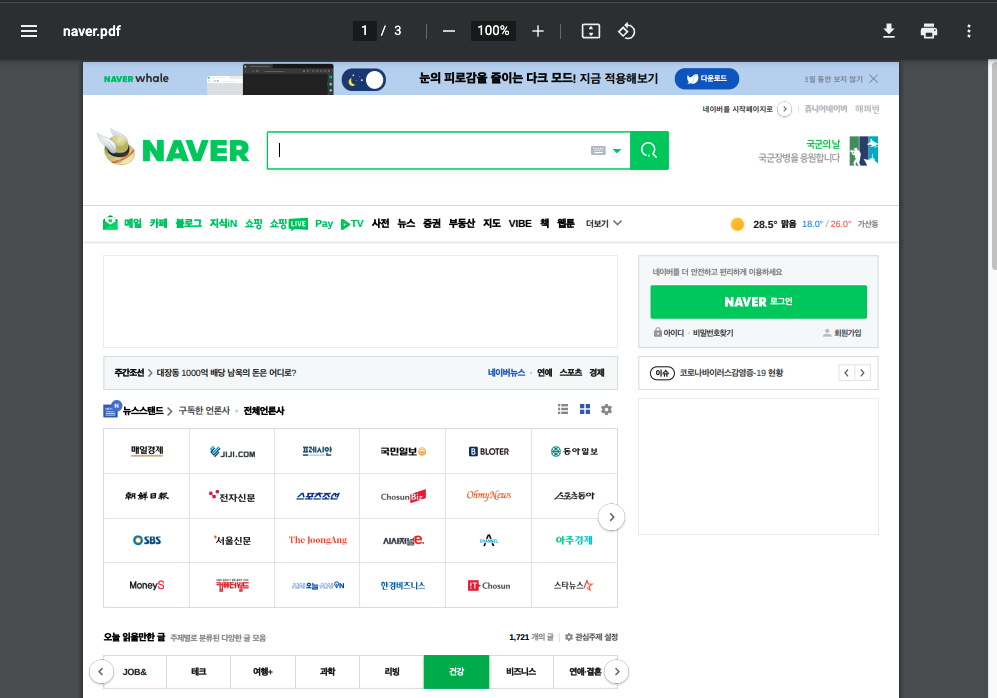Click the MoneyS press logo

[147, 585]
